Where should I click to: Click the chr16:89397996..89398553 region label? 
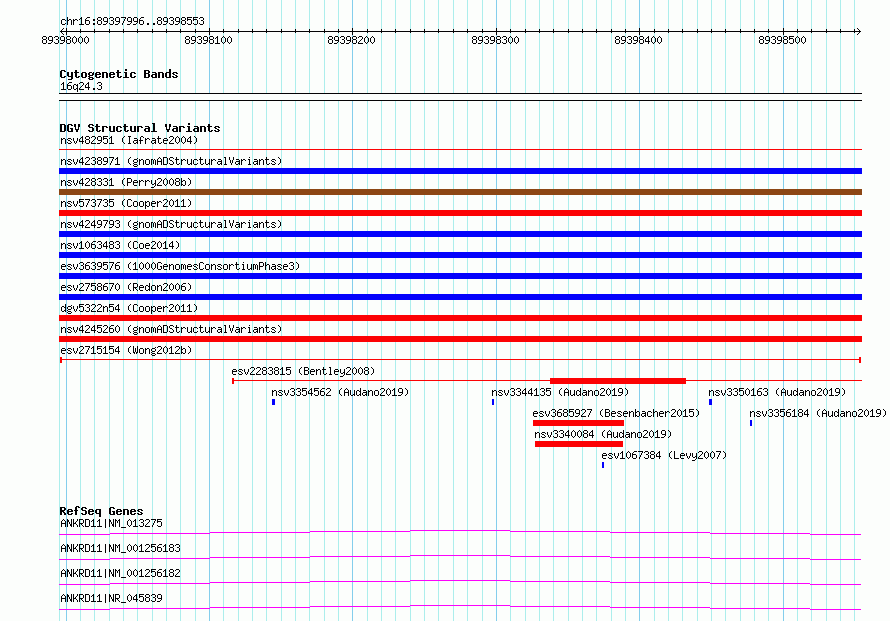tap(132, 21)
